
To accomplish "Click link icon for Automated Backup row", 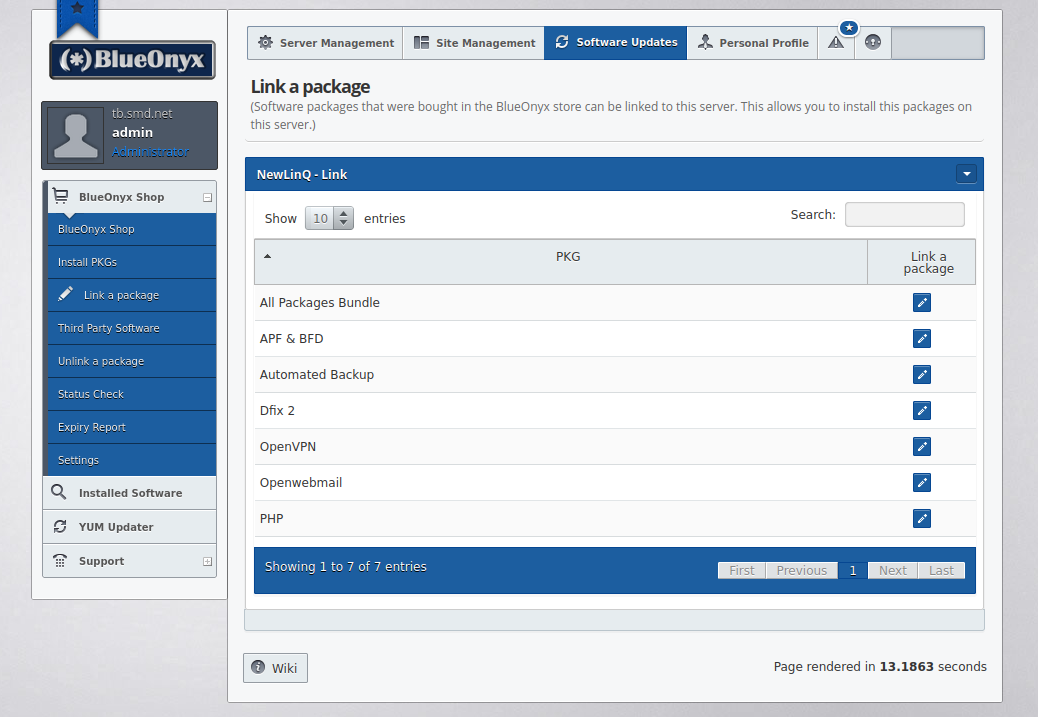I will pos(921,375).
